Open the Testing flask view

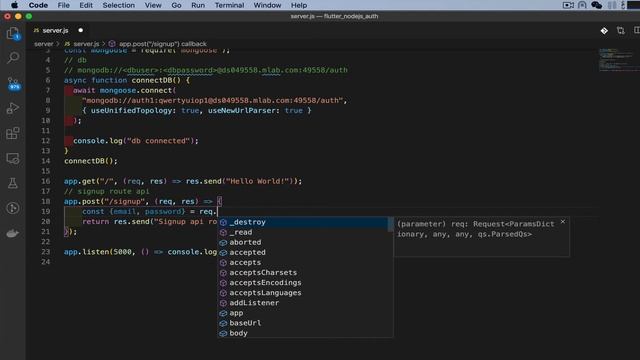tap(13, 183)
